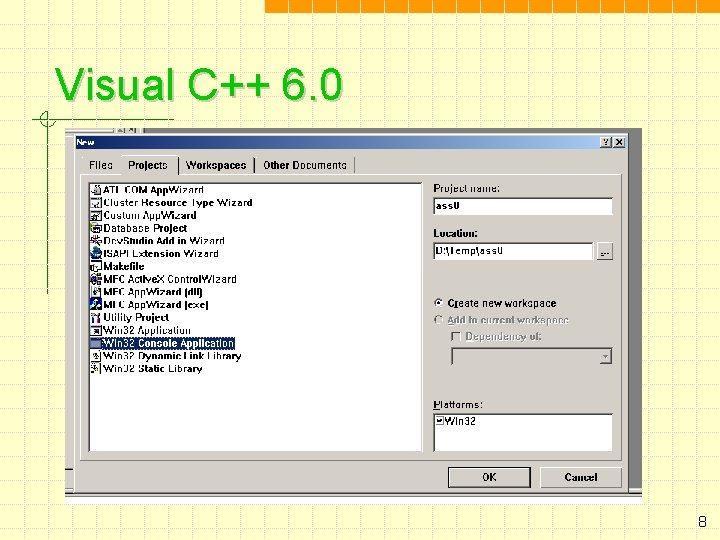720x540 pixels.
Task: Click the Win32 Application icon
Action: click(96, 330)
